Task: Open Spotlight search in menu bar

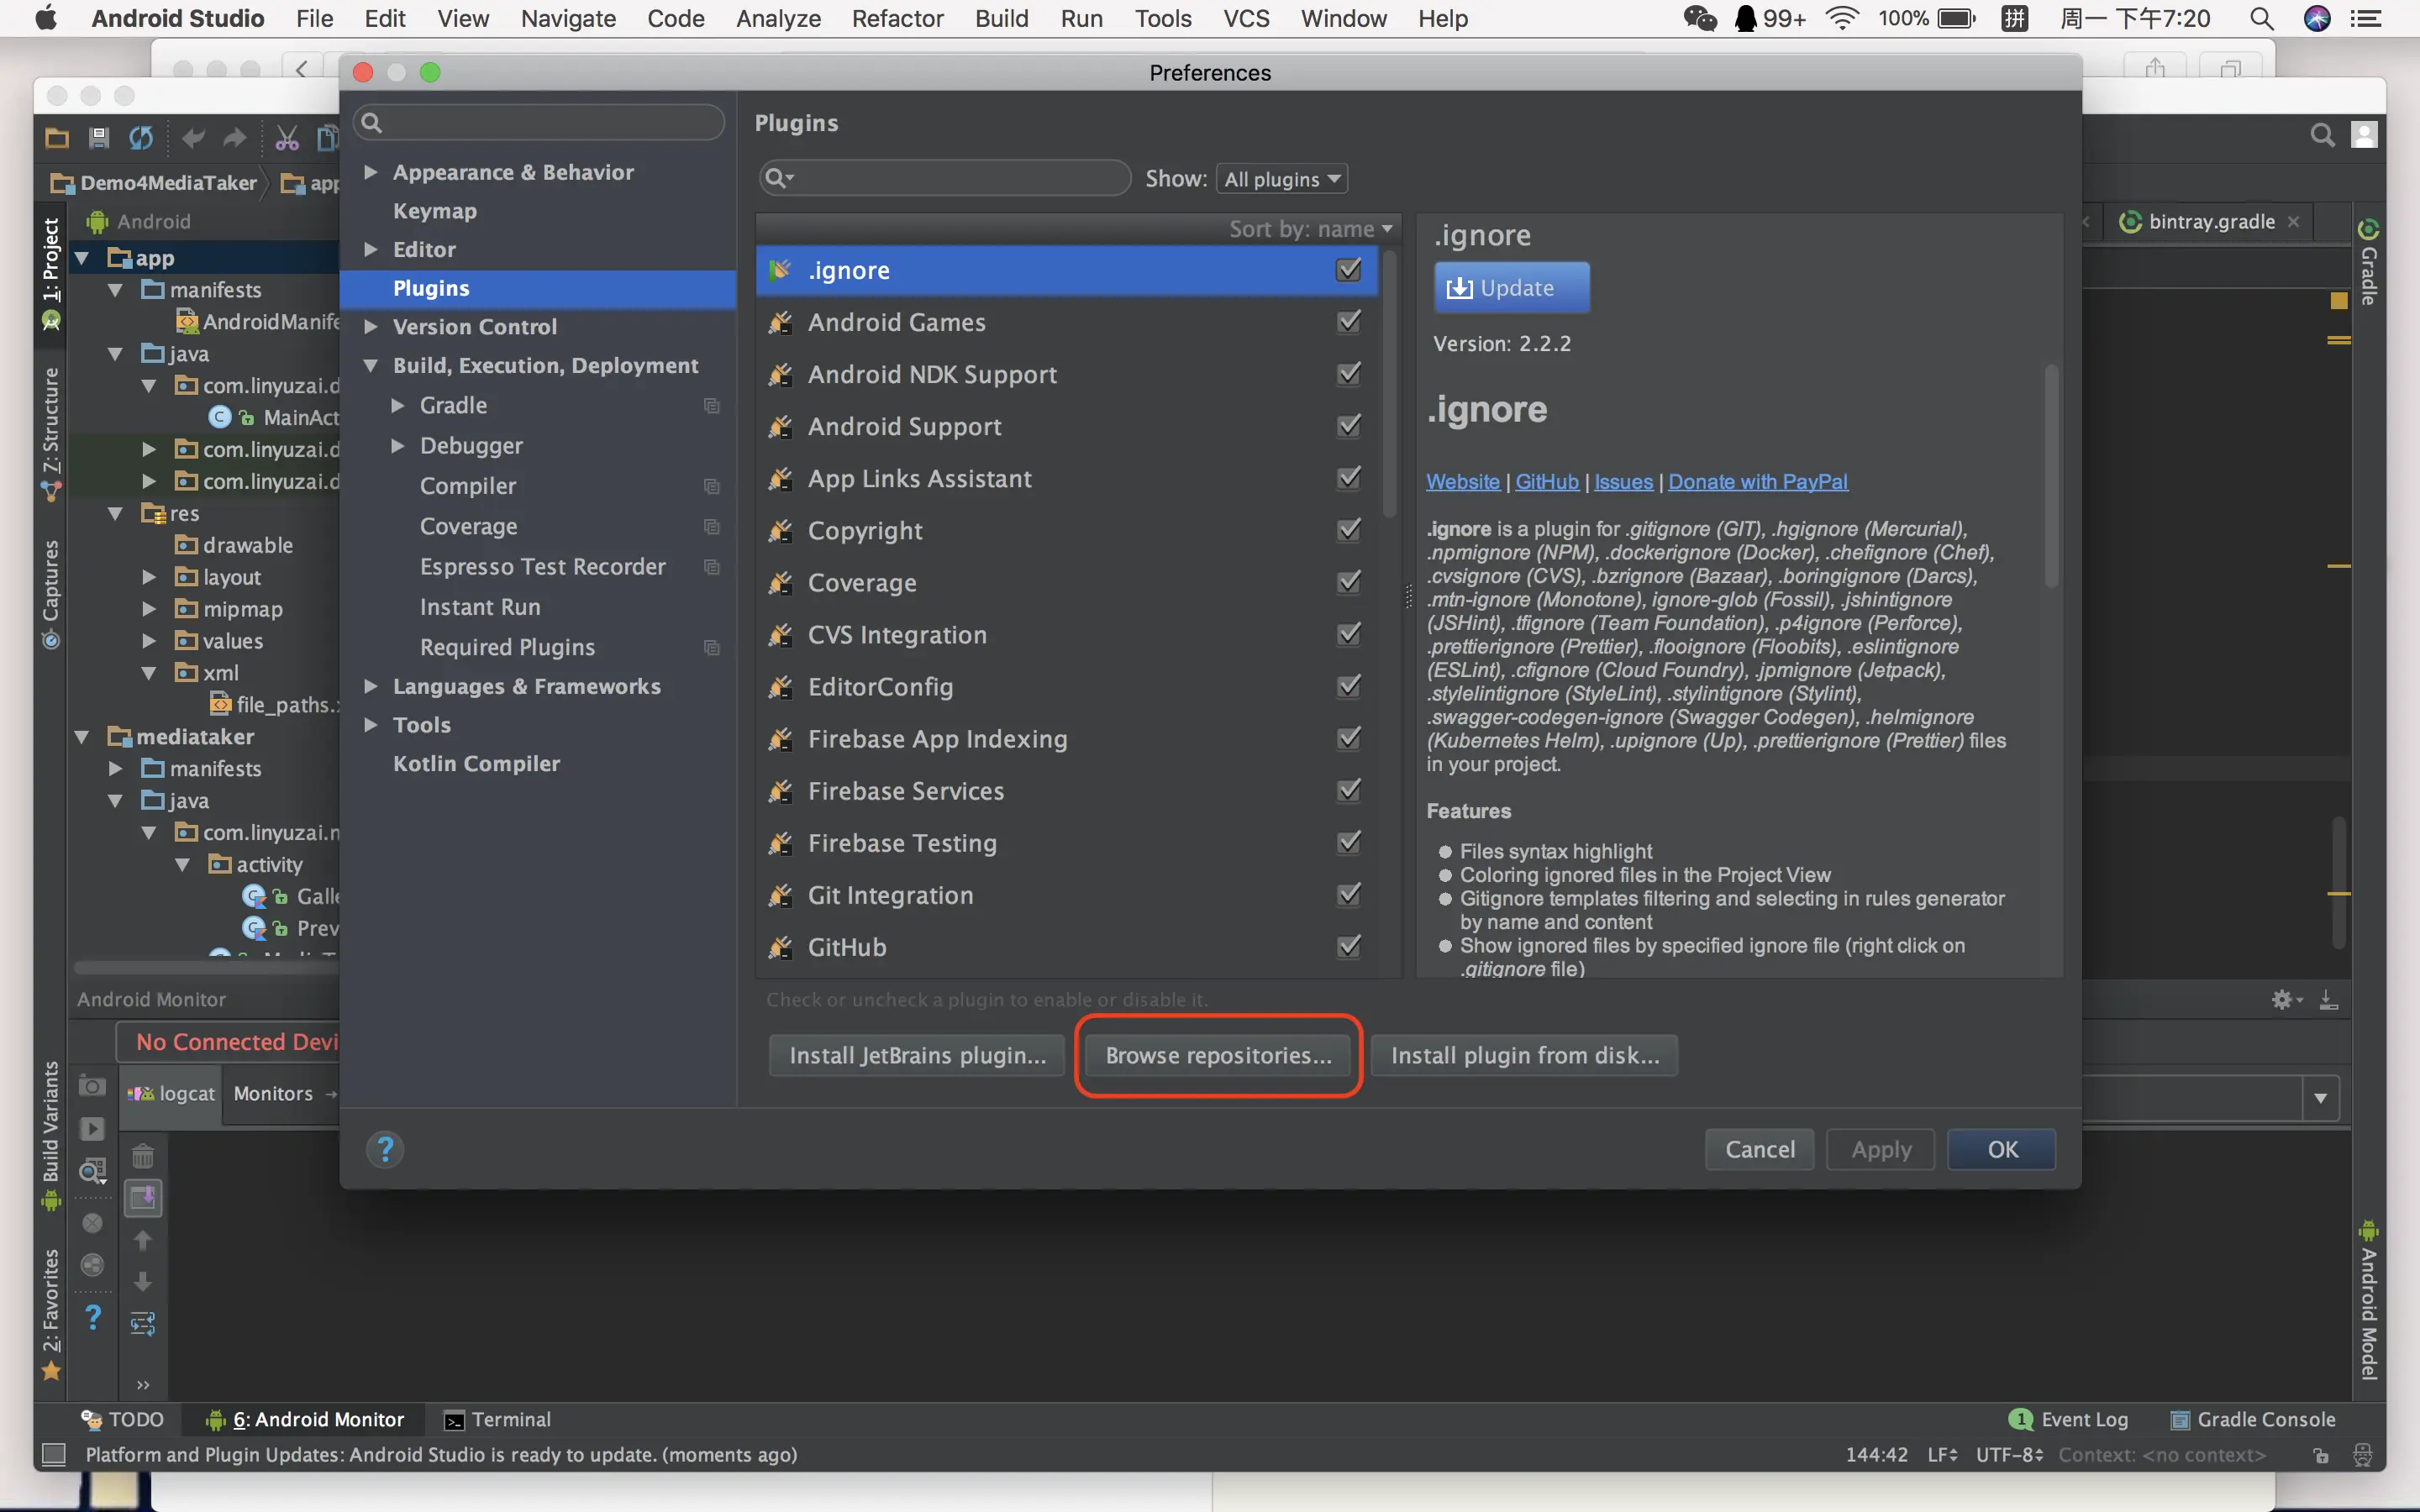Action: (2262, 18)
